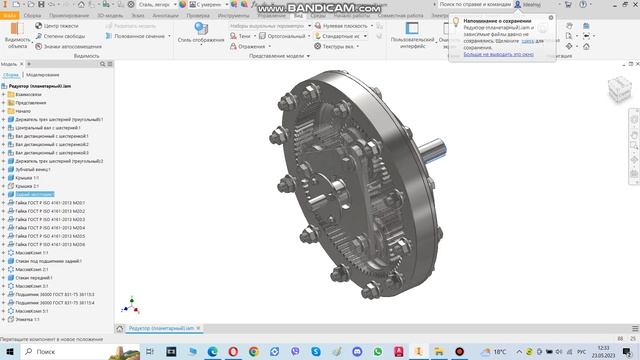640x360 pixels.
Task: Click the ViewCube in the viewport
Action: pos(619,89)
